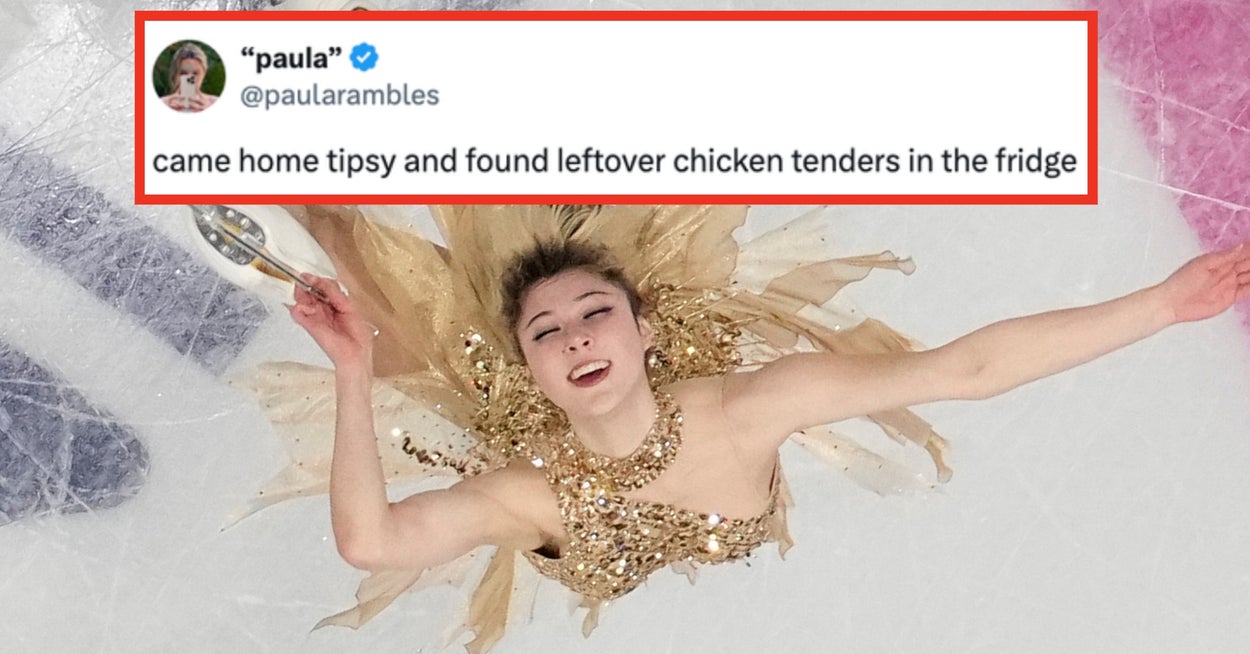Click the skater's hair bun
The image size is (1250, 654).
(x=560, y=262)
